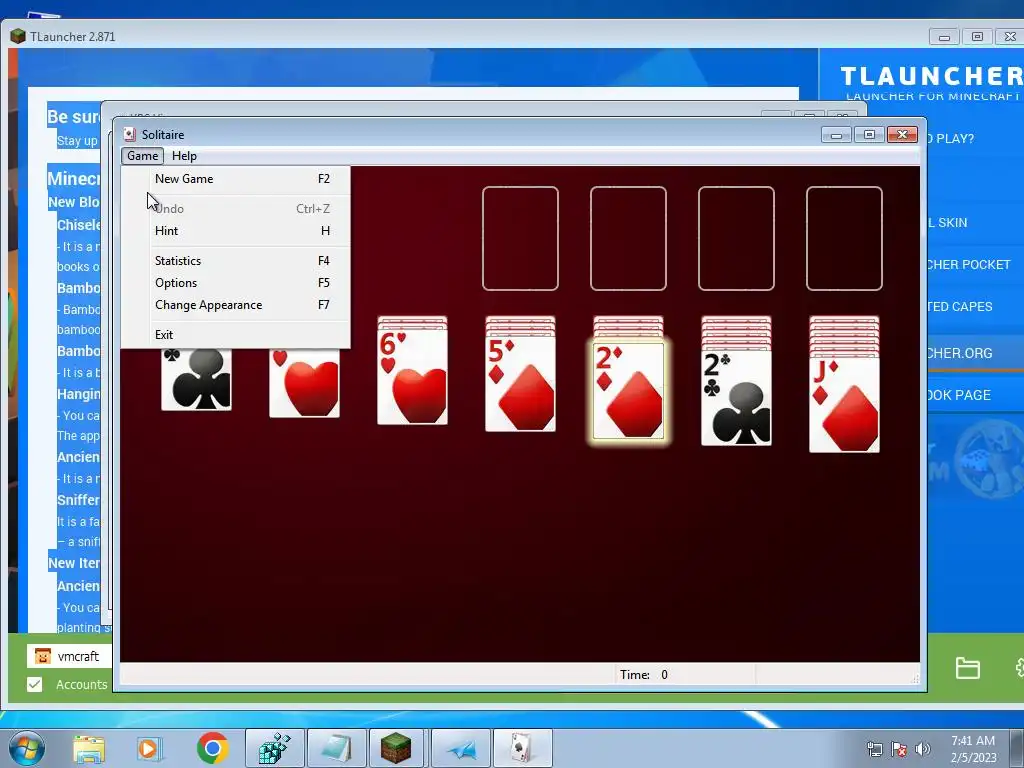Open the Help menu in Solitaire
Screen dimensions: 1024x768
(184, 156)
